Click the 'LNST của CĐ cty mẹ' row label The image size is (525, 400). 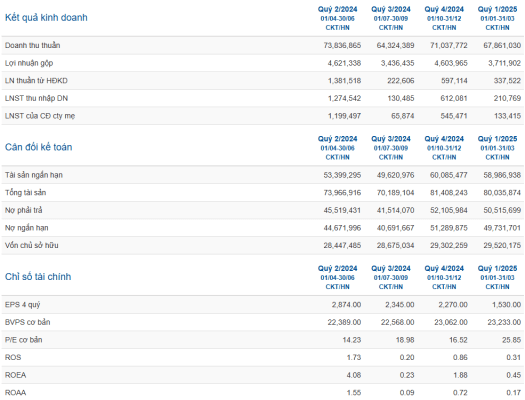tap(40, 116)
